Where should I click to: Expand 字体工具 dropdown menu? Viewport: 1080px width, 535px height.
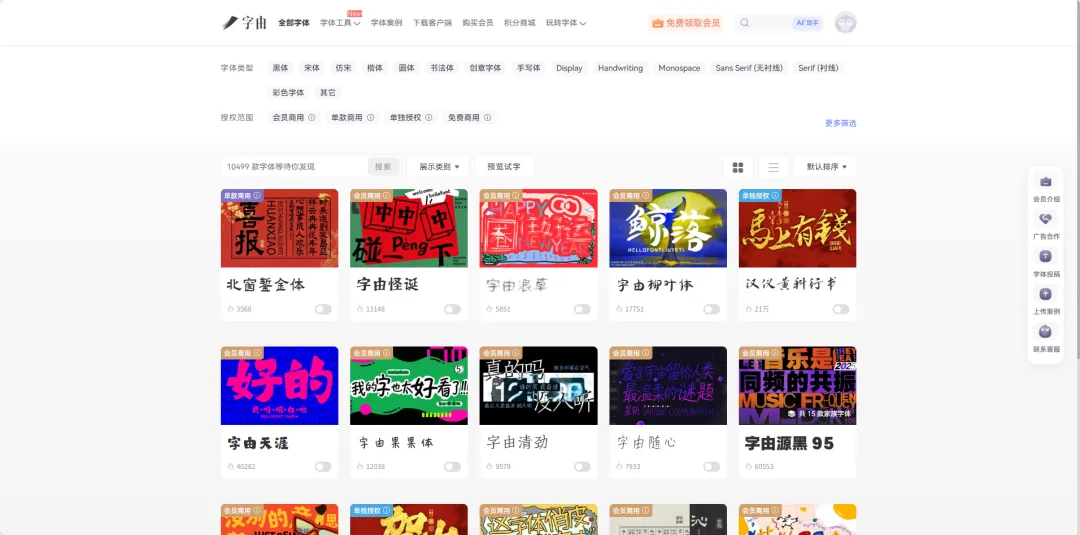[340, 23]
